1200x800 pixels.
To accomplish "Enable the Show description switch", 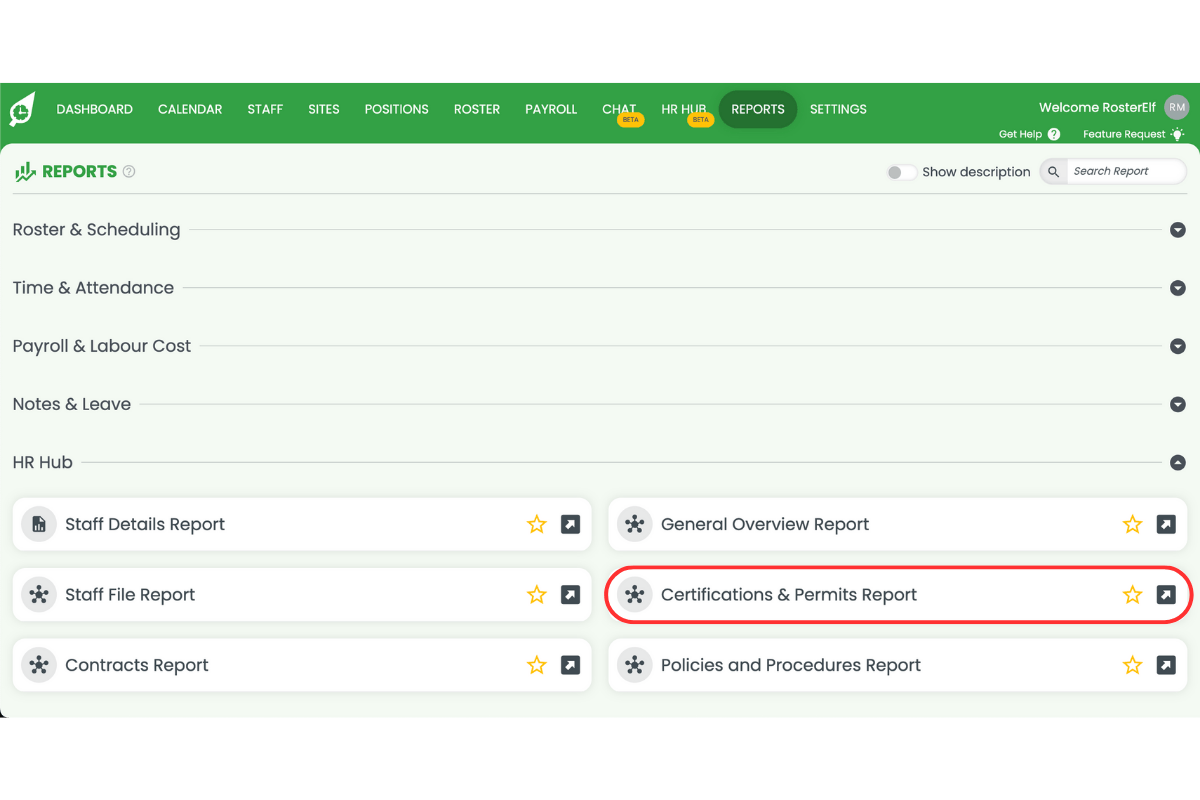I will click(900, 172).
